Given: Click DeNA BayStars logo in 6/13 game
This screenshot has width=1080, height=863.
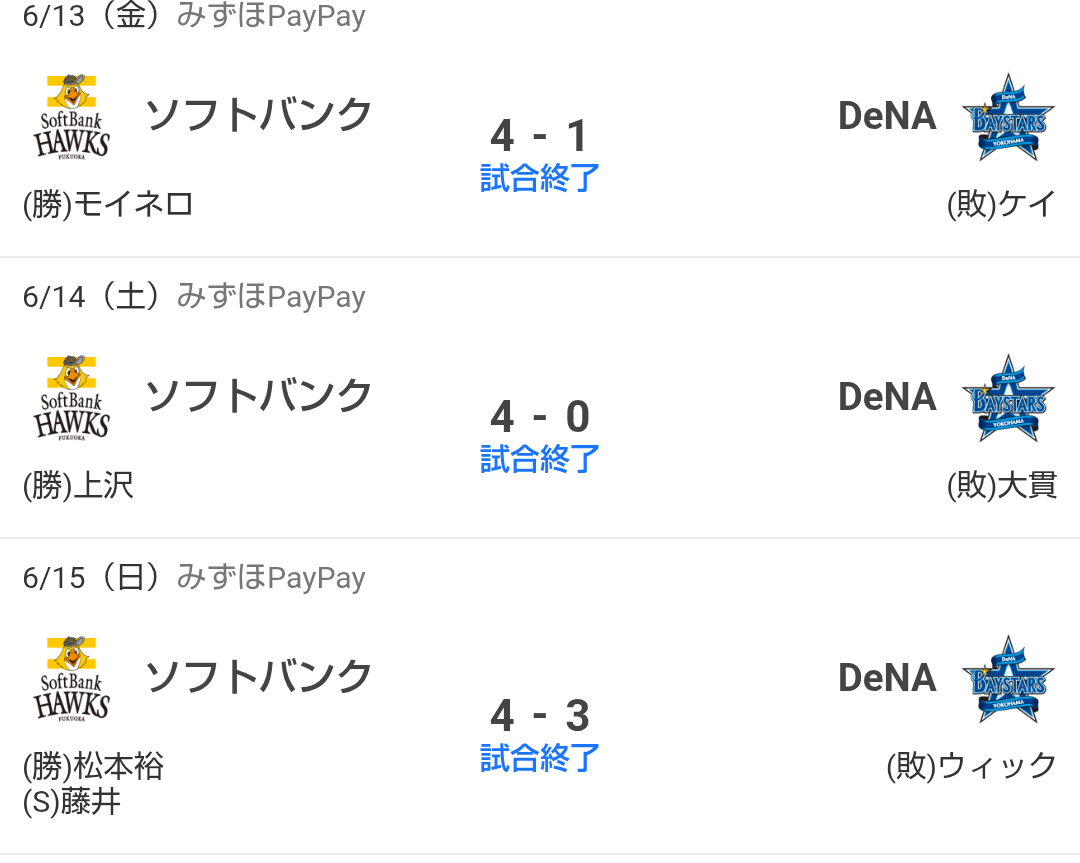Looking at the screenshot, I should coord(1009,117).
